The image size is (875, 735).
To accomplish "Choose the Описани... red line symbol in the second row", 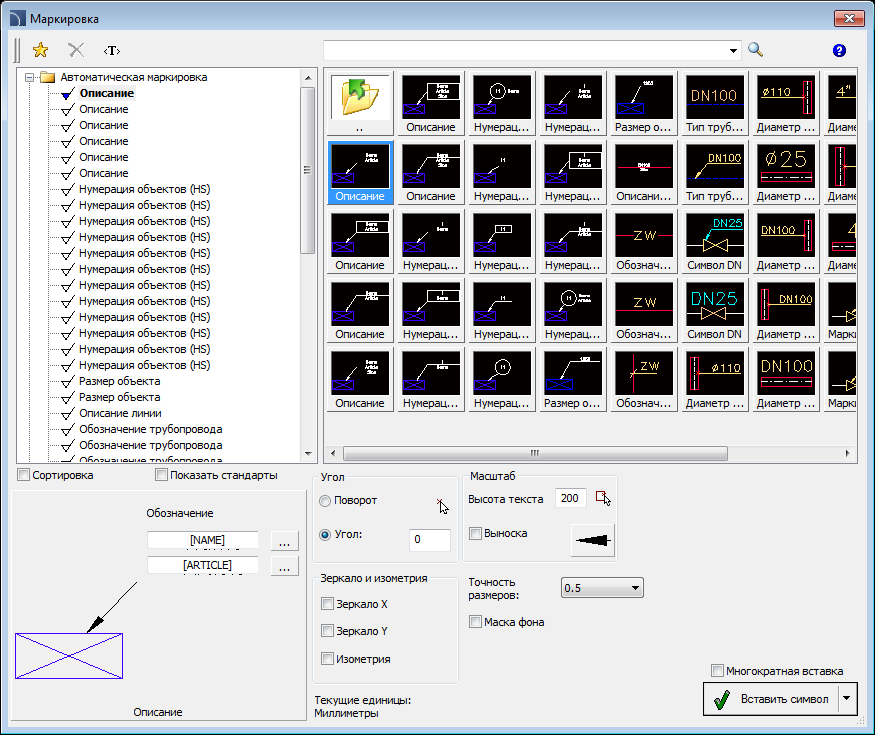I will click(x=643, y=172).
